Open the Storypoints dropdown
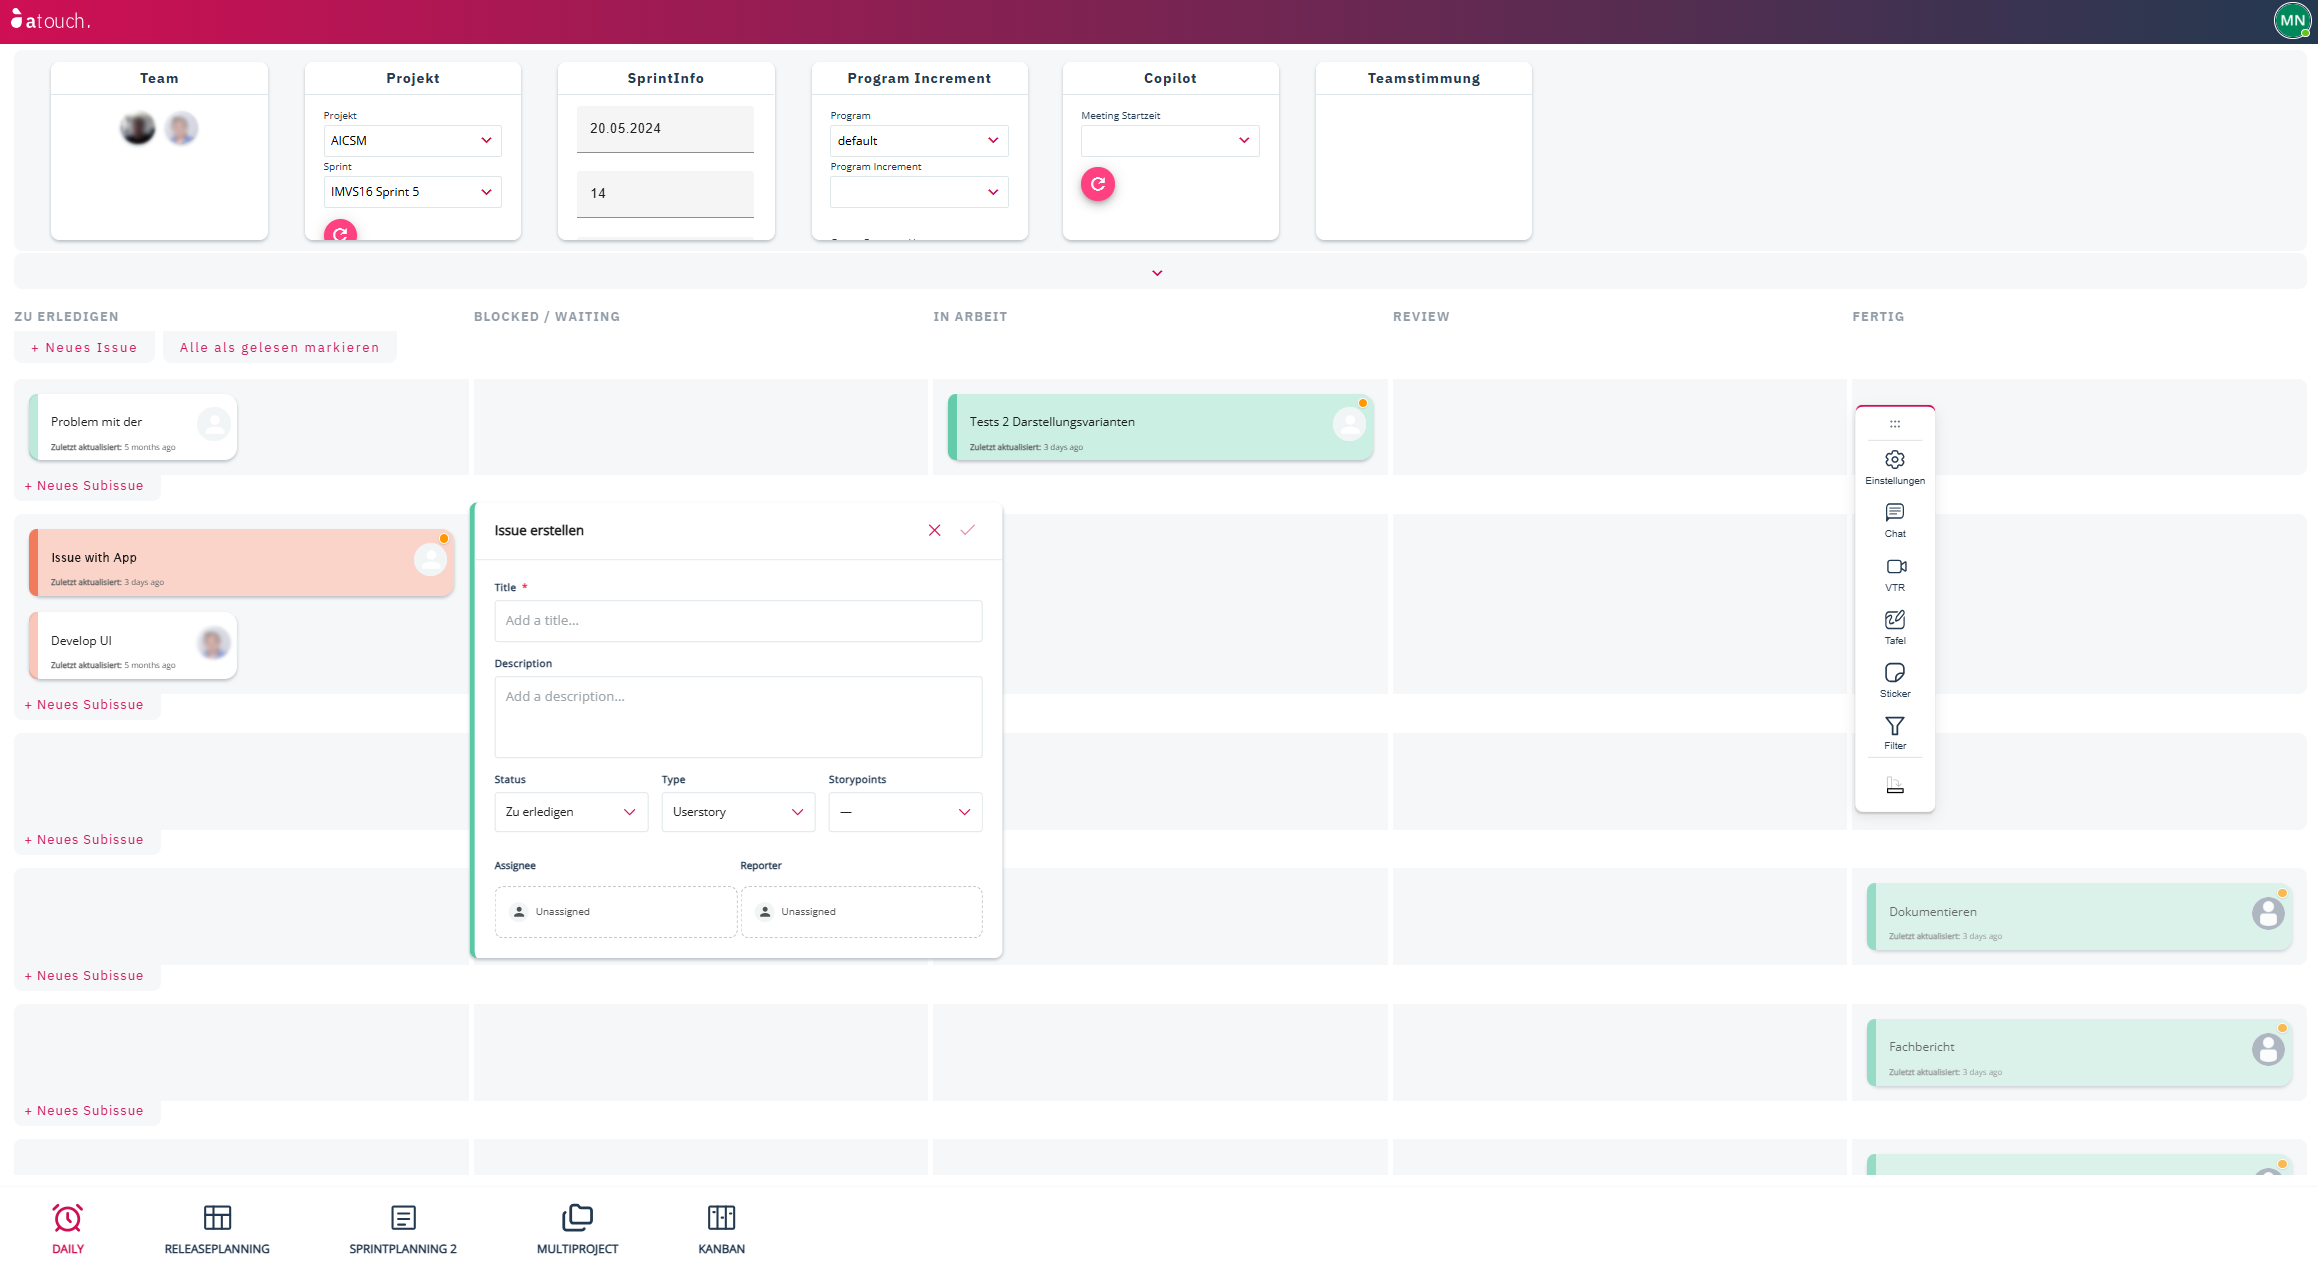 [904, 812]
